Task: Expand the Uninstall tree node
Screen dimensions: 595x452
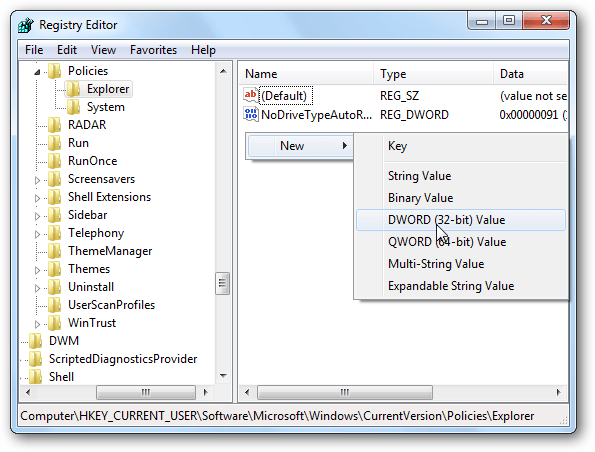Action: [x=37, y=288]
